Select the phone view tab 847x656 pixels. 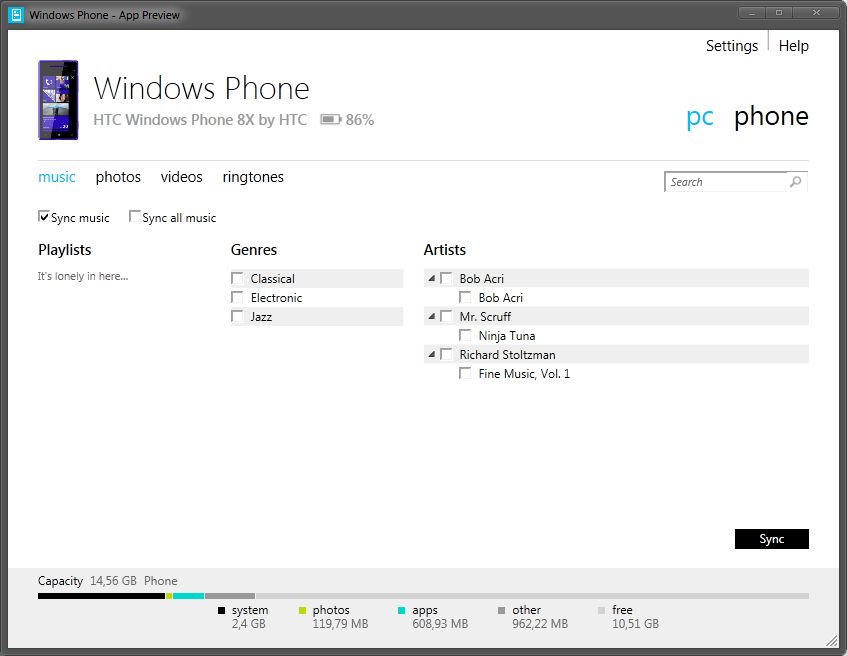click(771, 116)
